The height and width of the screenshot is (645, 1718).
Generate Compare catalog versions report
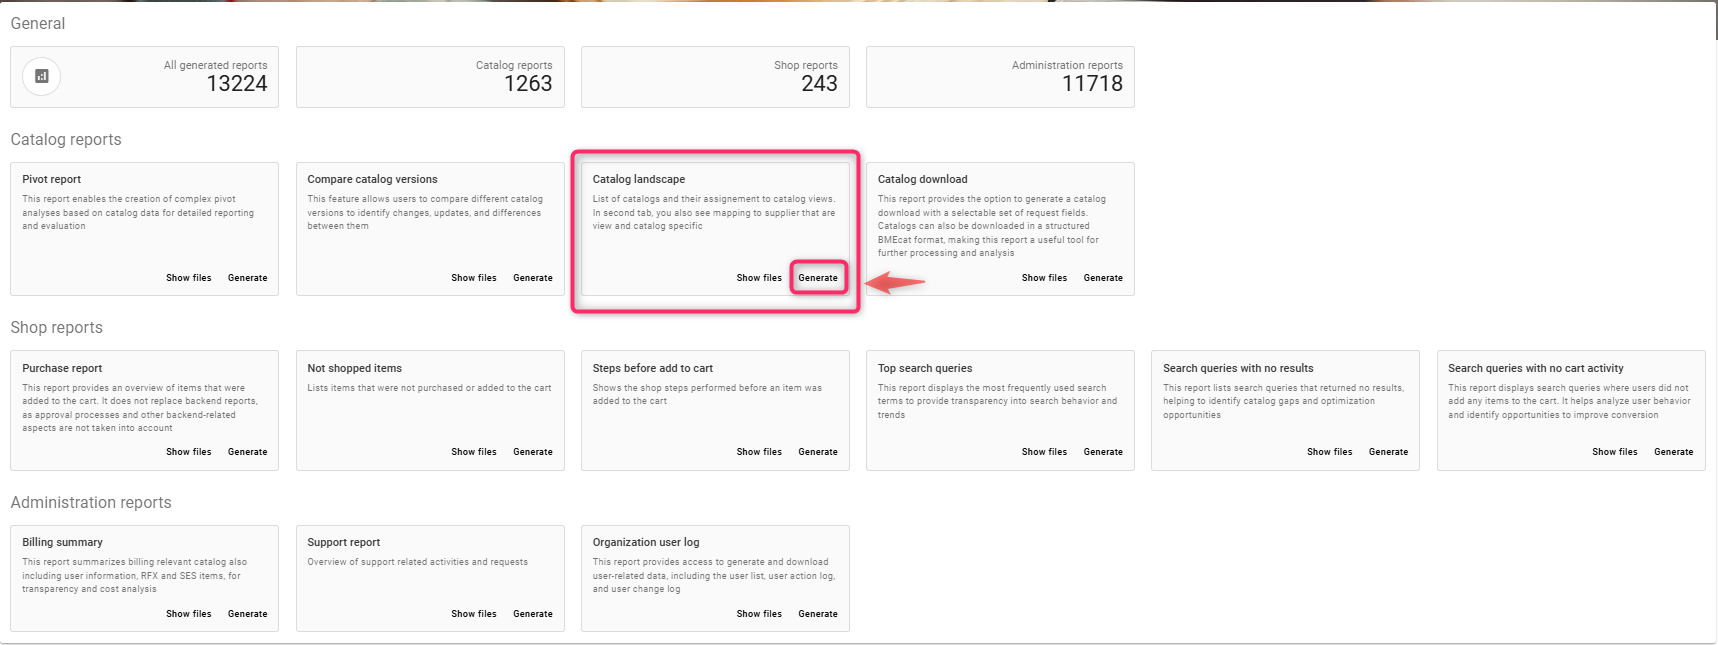coord(532,278)
